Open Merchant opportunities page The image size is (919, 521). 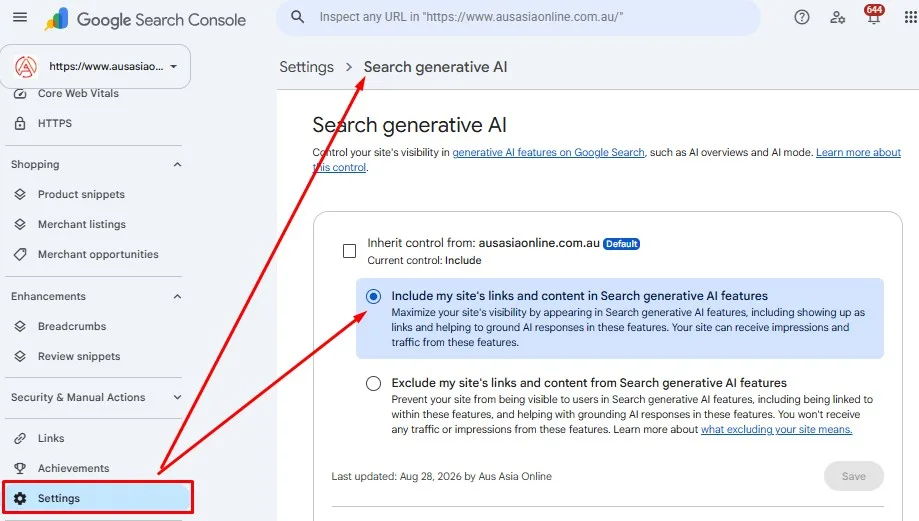point(96,254)
